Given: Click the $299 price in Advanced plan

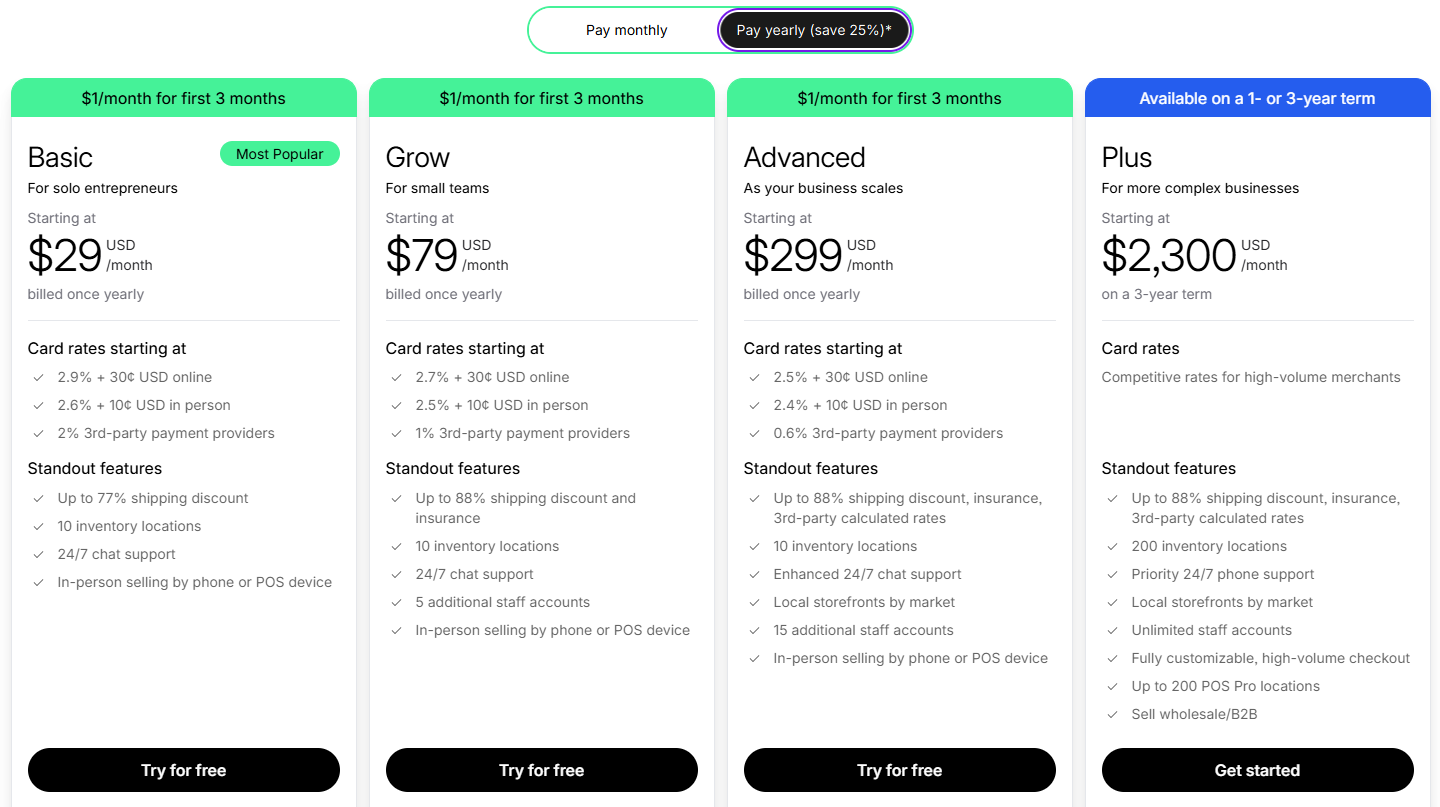Looking at the screenshot, I should [793, 255].
